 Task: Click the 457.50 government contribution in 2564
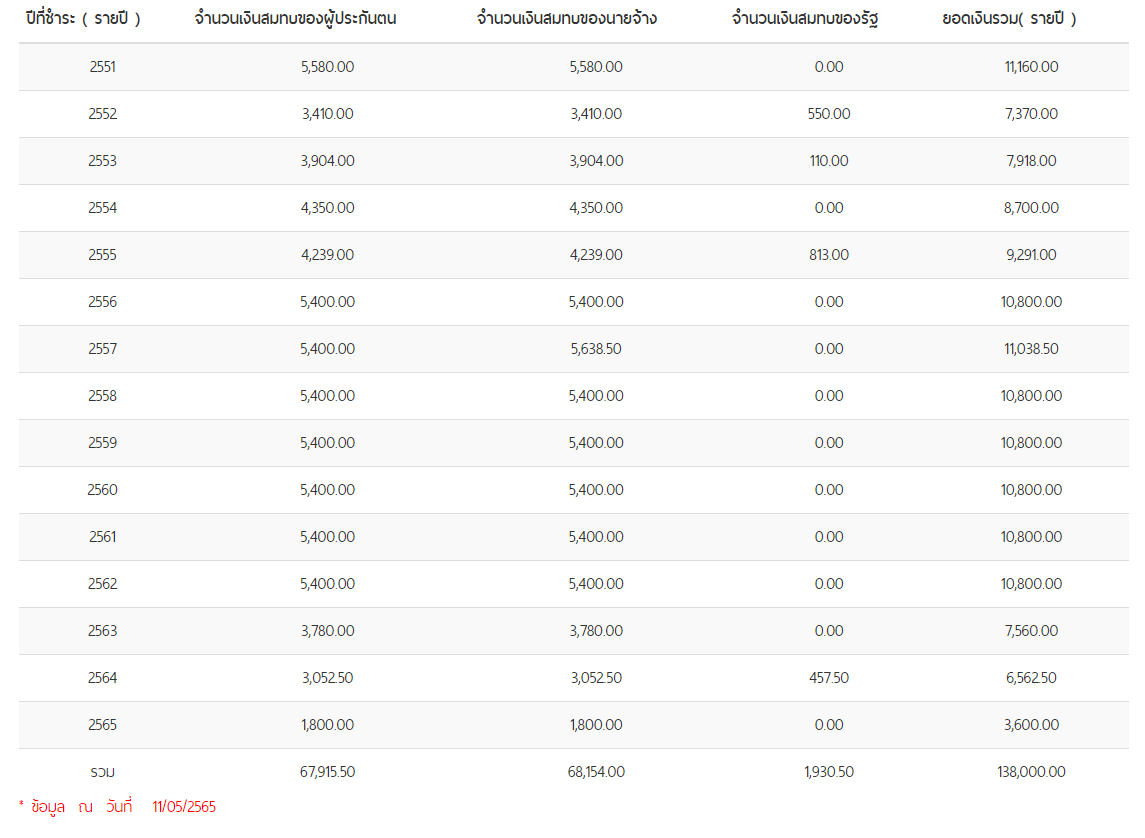pyautogui.click(x=829, y=677)
